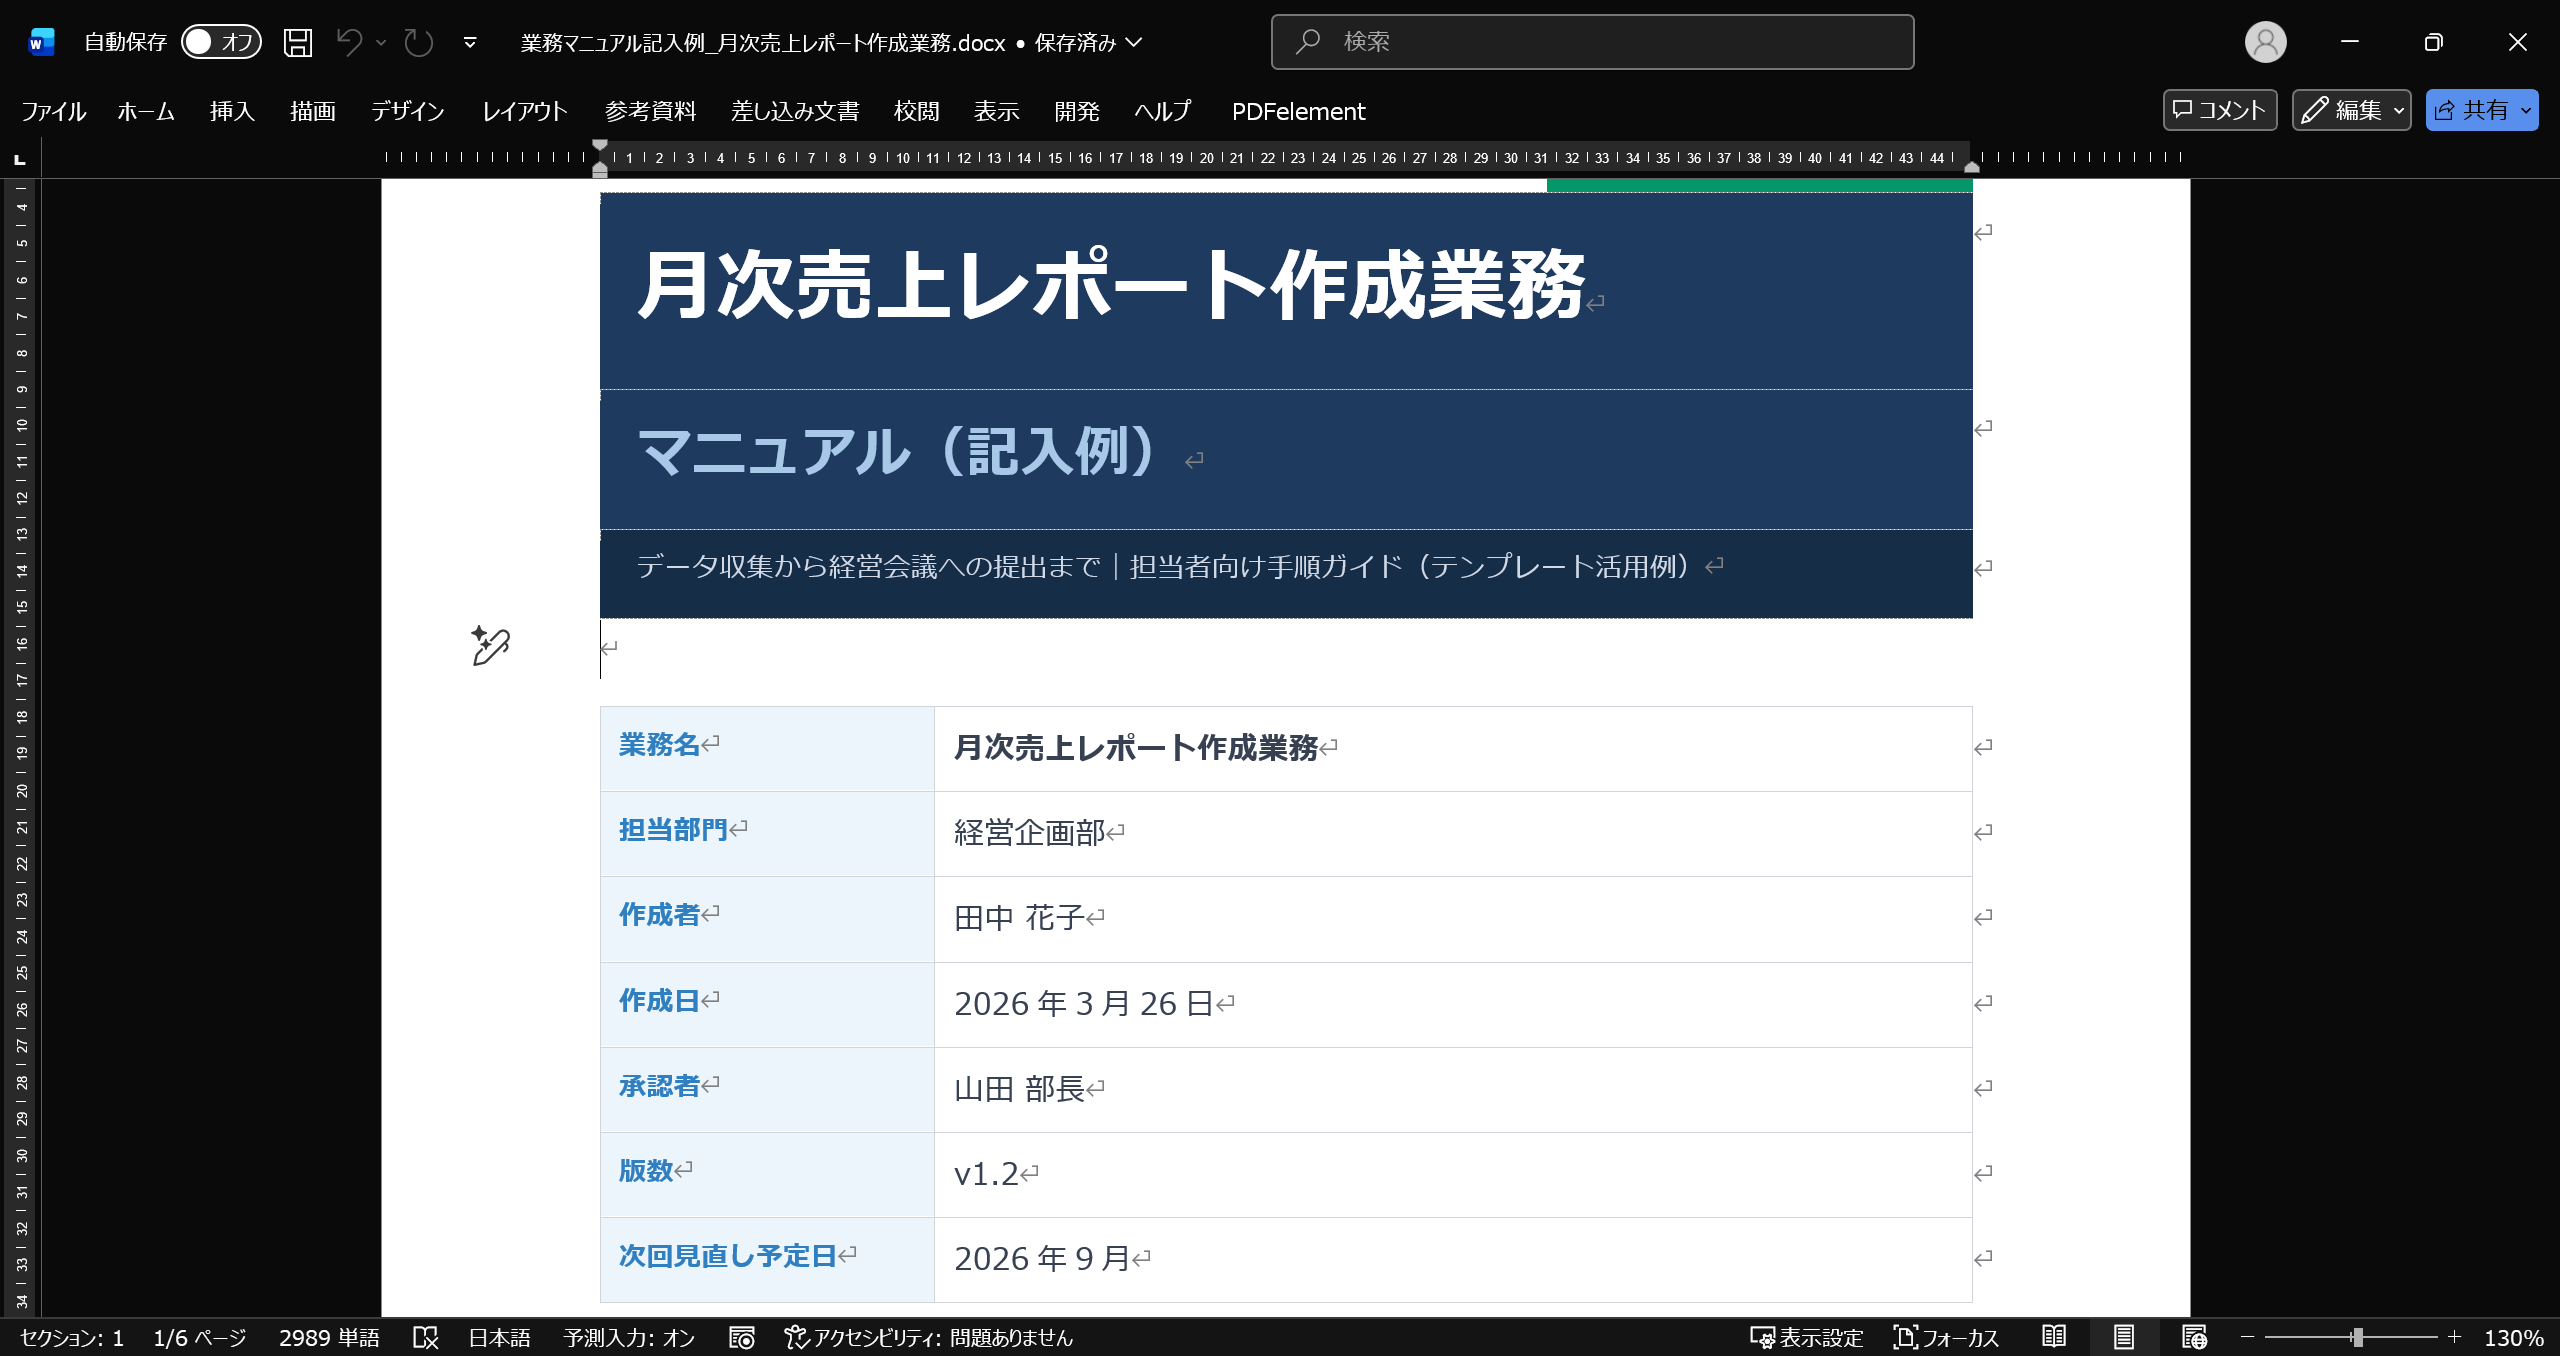2560x1356 pixels.
Task: Click the Redo icon
Action: 418,42
